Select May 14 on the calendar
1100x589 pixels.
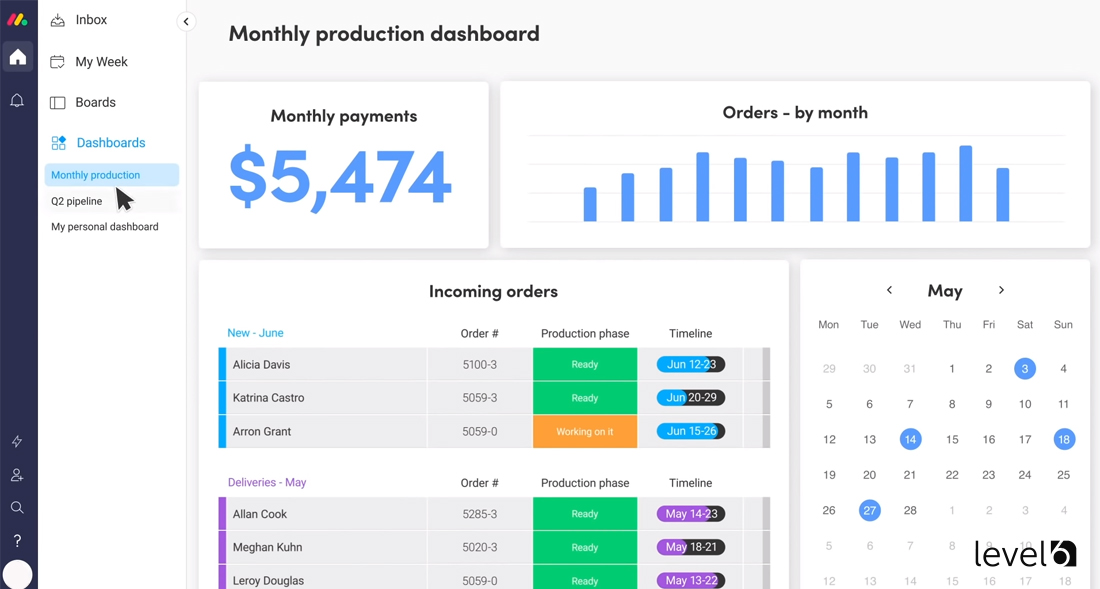click(x=910, y=439)
